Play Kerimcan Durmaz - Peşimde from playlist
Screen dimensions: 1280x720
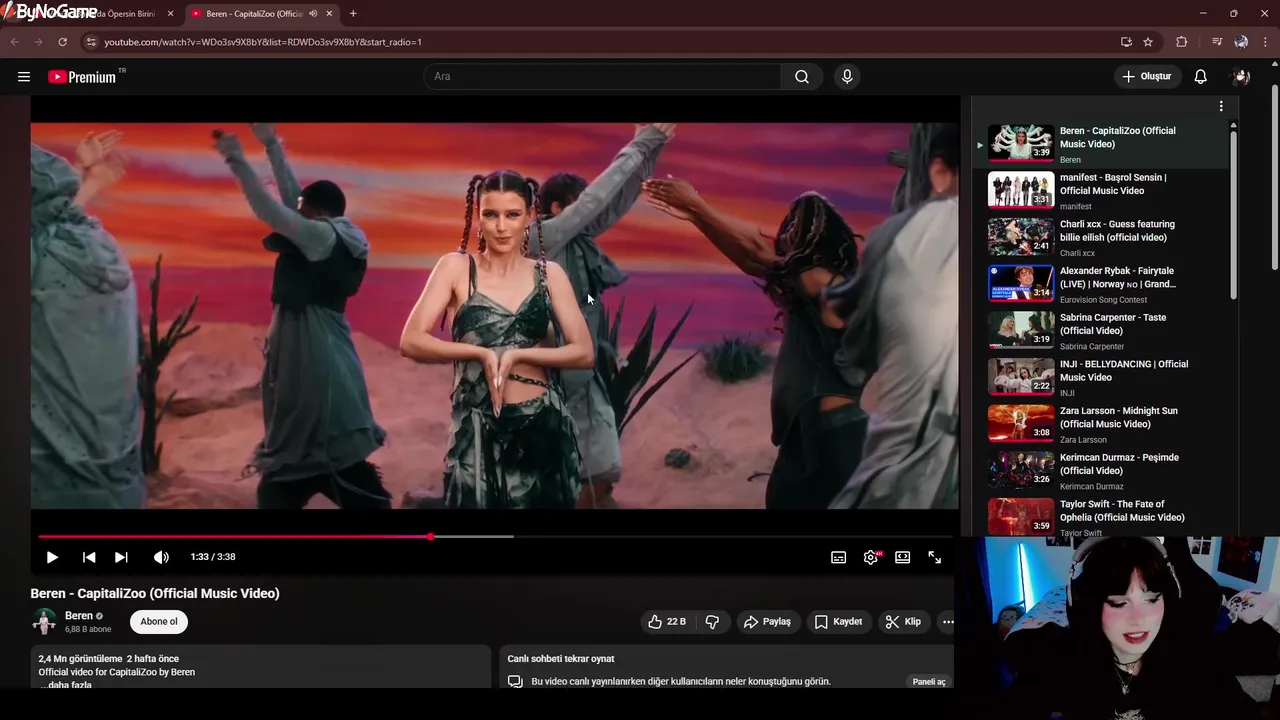pos(1103,471)
